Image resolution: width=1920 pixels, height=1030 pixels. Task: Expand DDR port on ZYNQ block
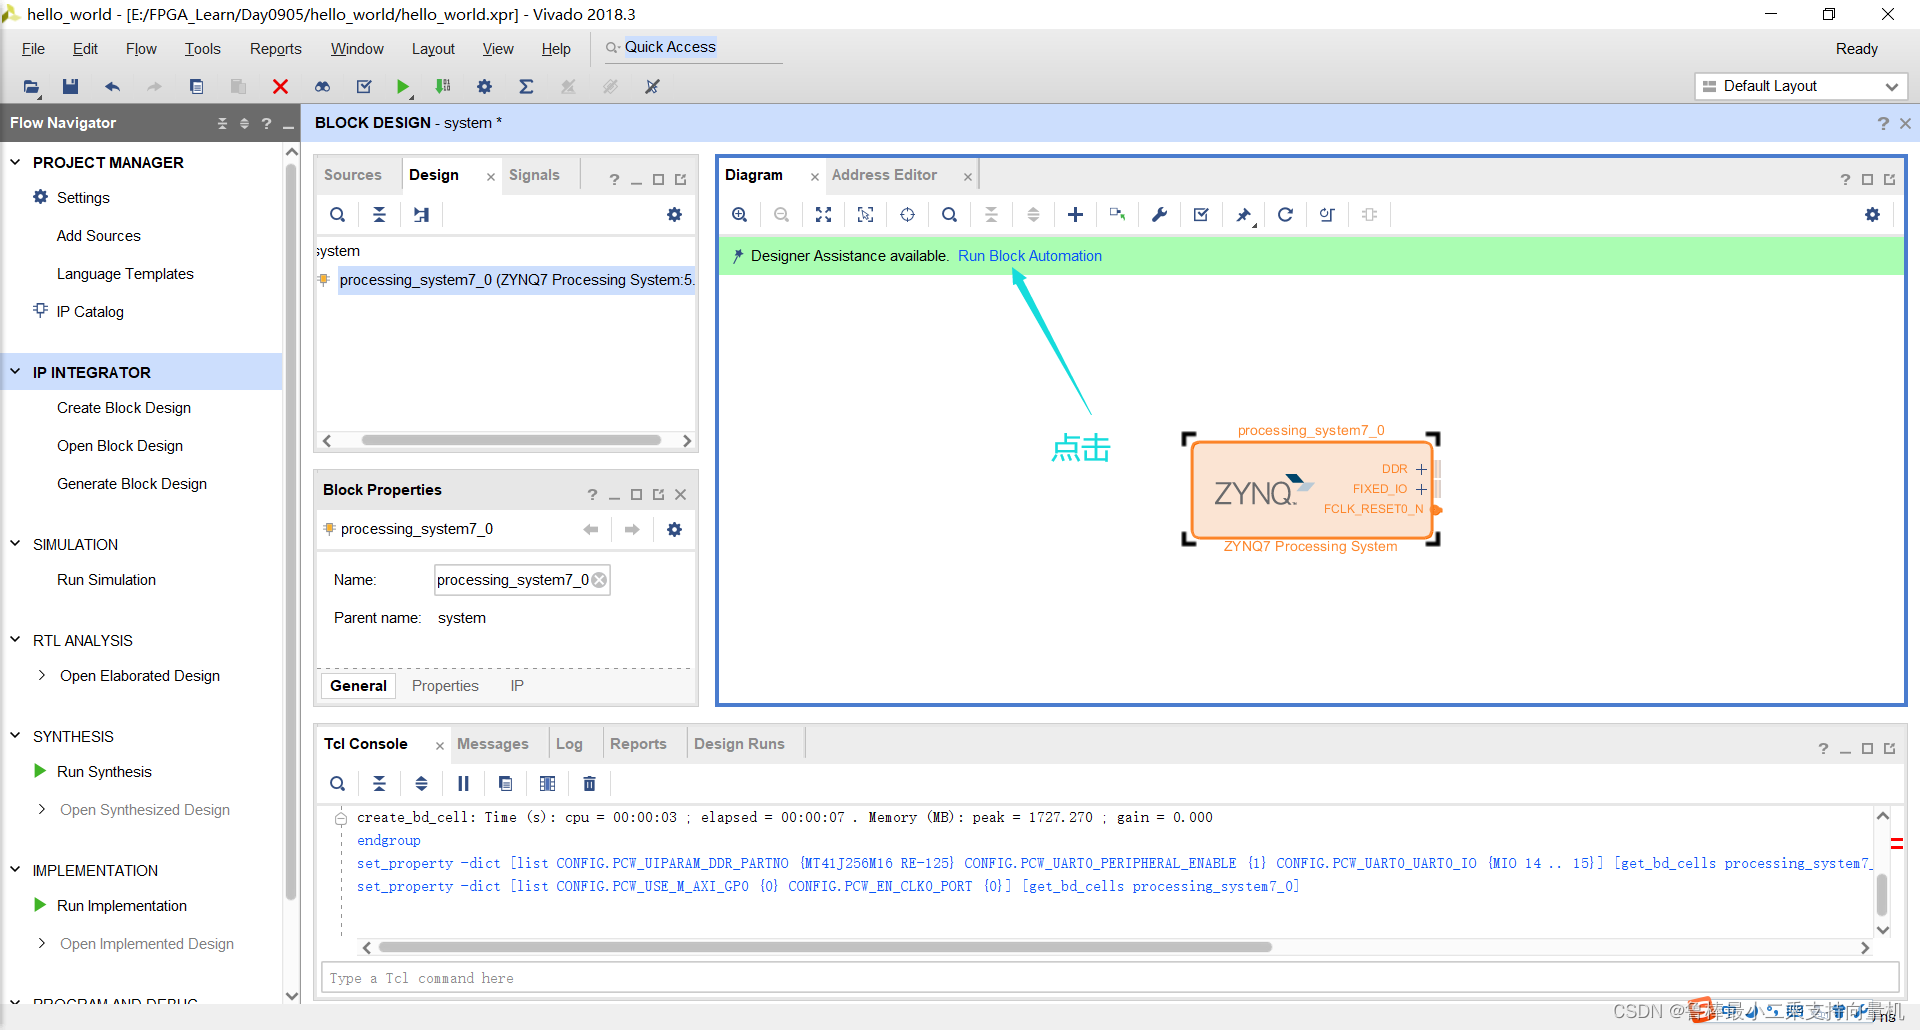click(x=1421, y=469)
